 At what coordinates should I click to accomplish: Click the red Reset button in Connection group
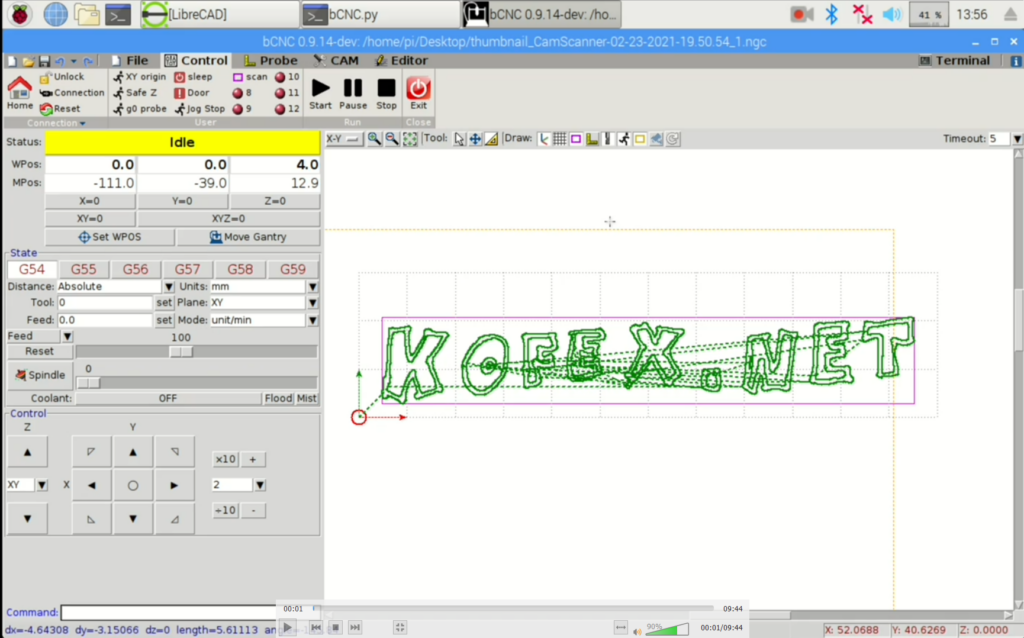coord(60,108)
